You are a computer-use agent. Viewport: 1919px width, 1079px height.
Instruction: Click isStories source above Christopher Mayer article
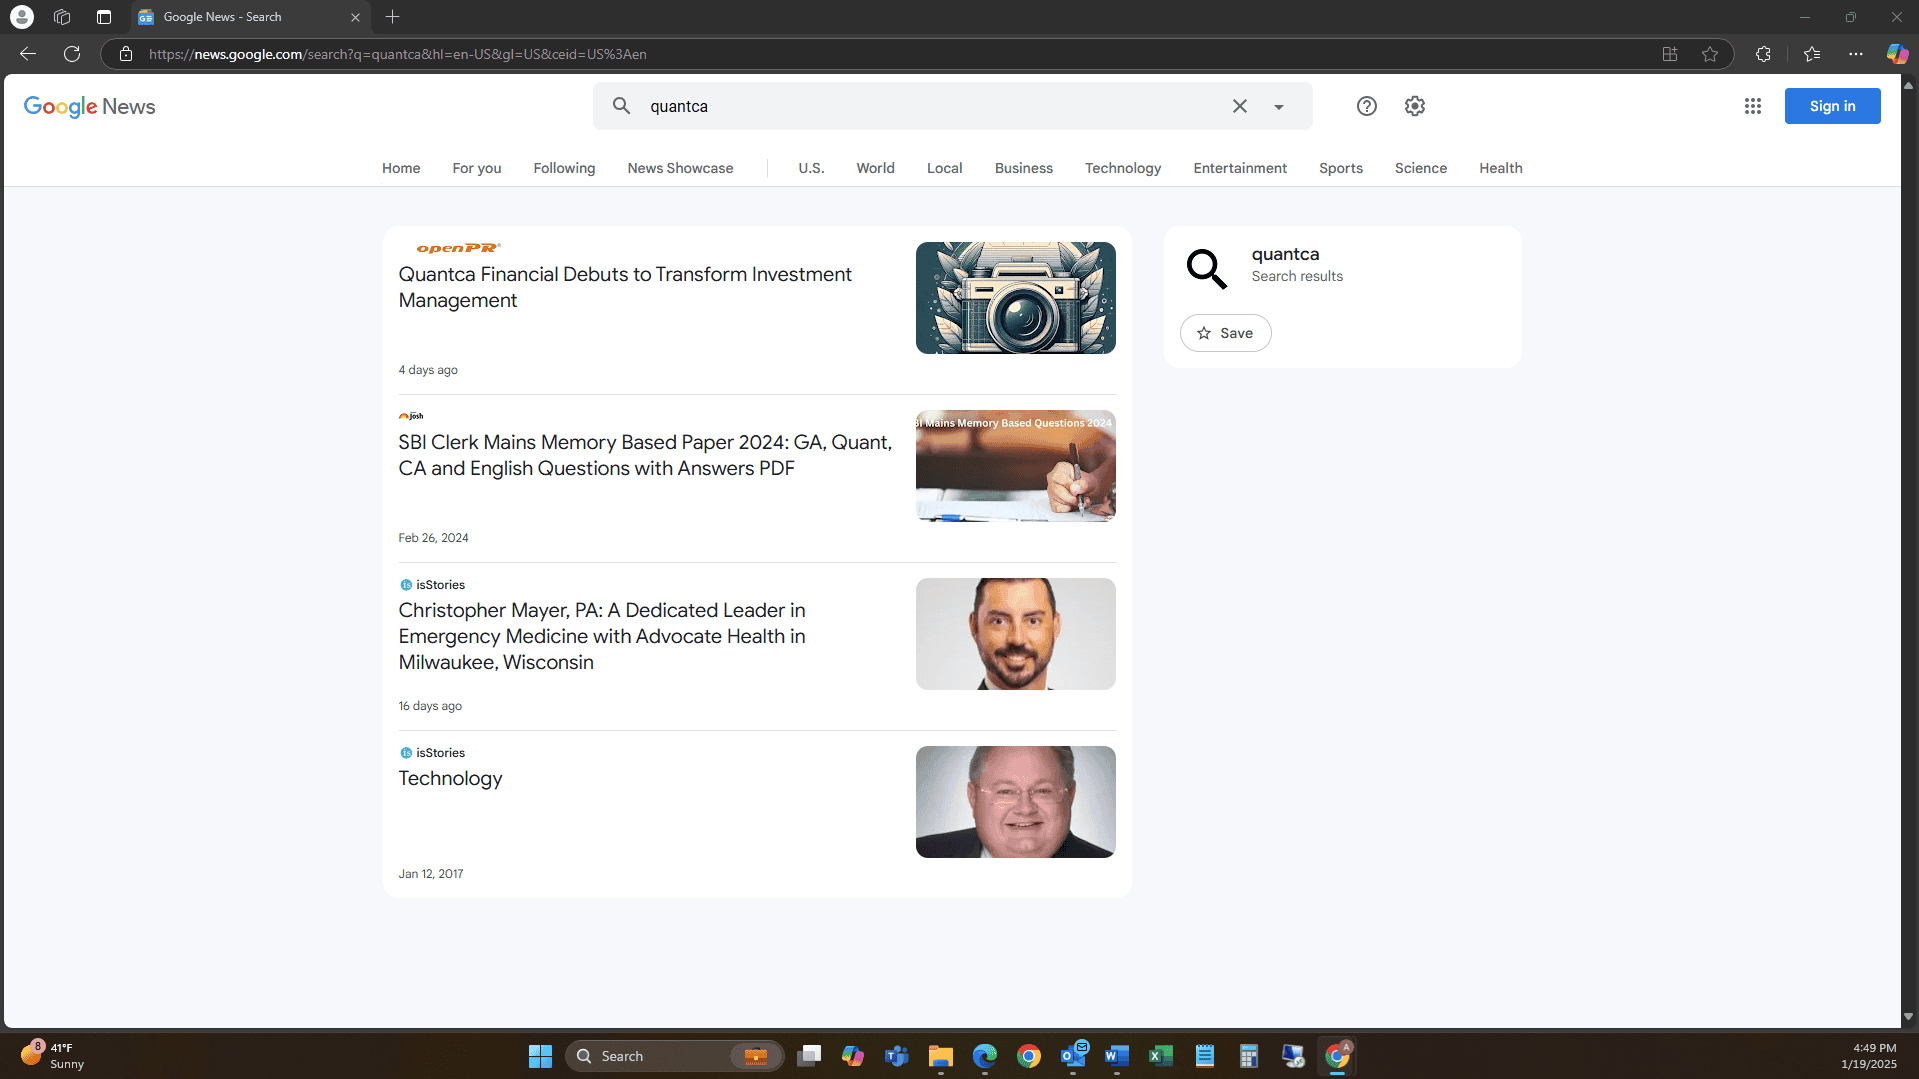click(x=432, y=585)
